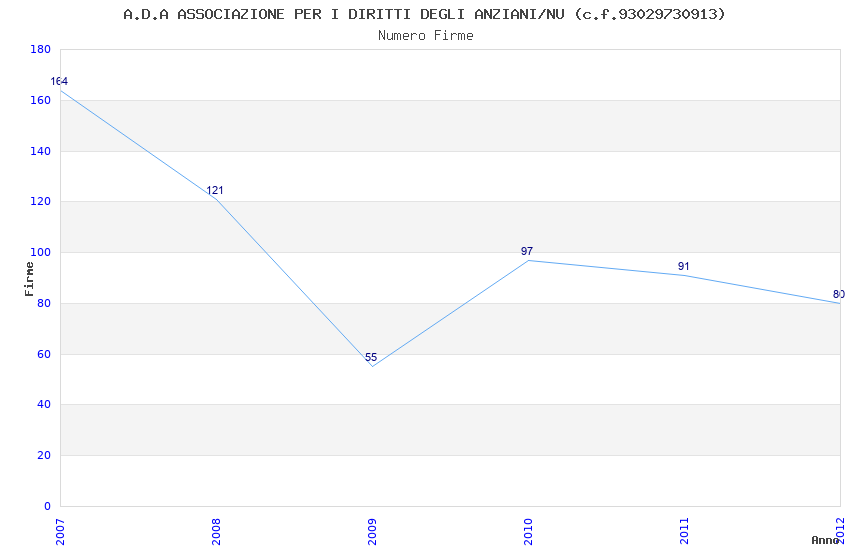Viewport: 850px width, 550px height.
Task: Click the y-axis value 60
Action: click(44, 354)
